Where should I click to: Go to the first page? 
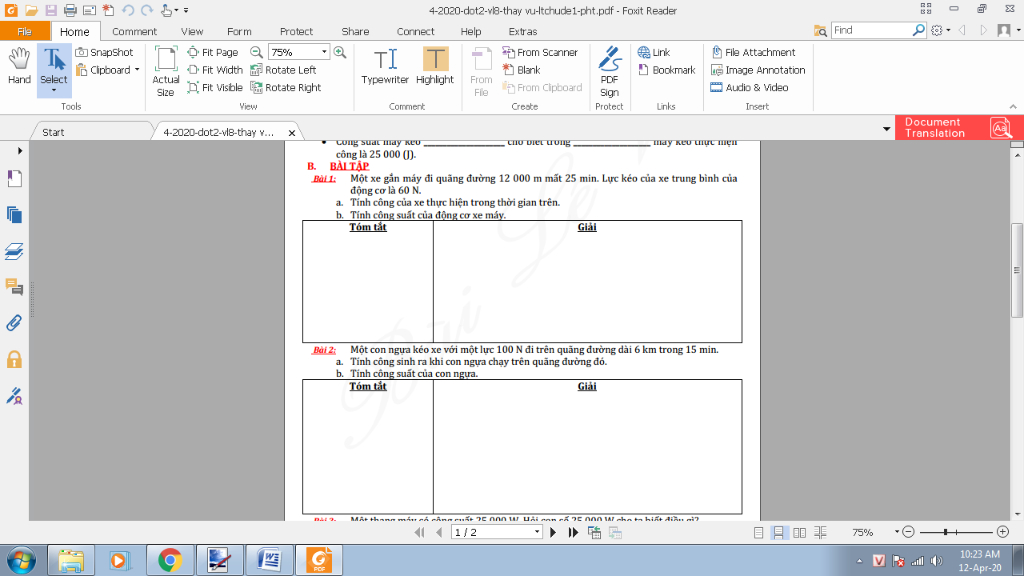(x=419, y=532)
